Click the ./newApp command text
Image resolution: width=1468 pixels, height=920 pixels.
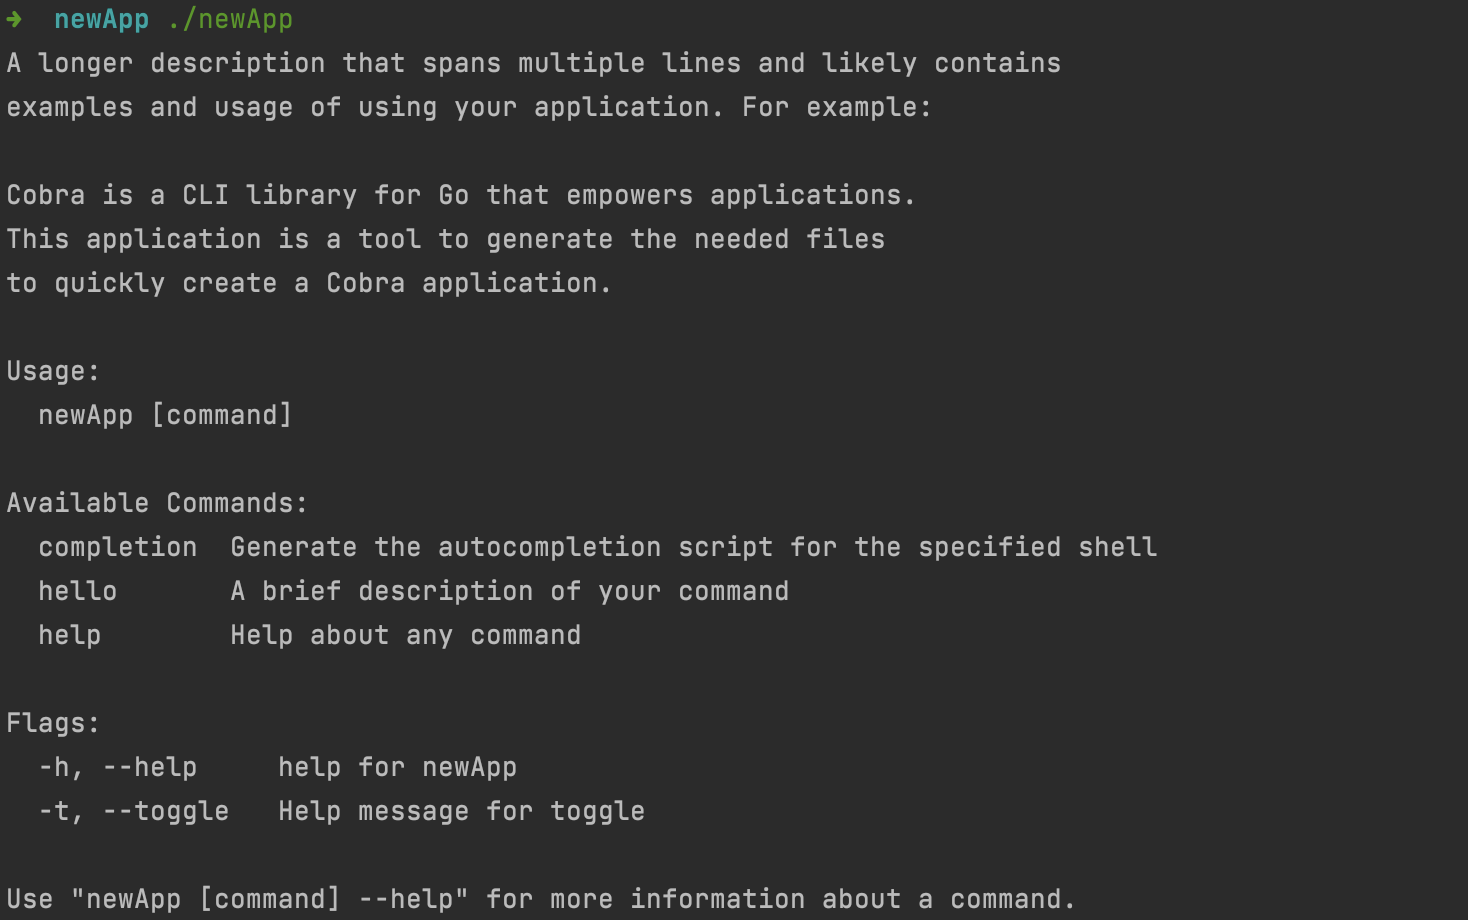[230, 19]
